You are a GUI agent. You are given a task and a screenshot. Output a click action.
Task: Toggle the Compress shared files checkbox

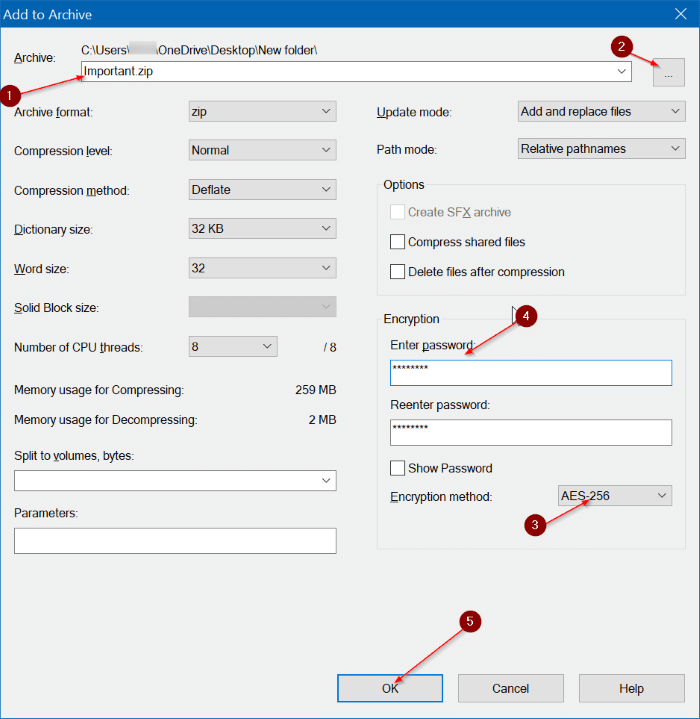pyautogui.click(x=397, y=242)
